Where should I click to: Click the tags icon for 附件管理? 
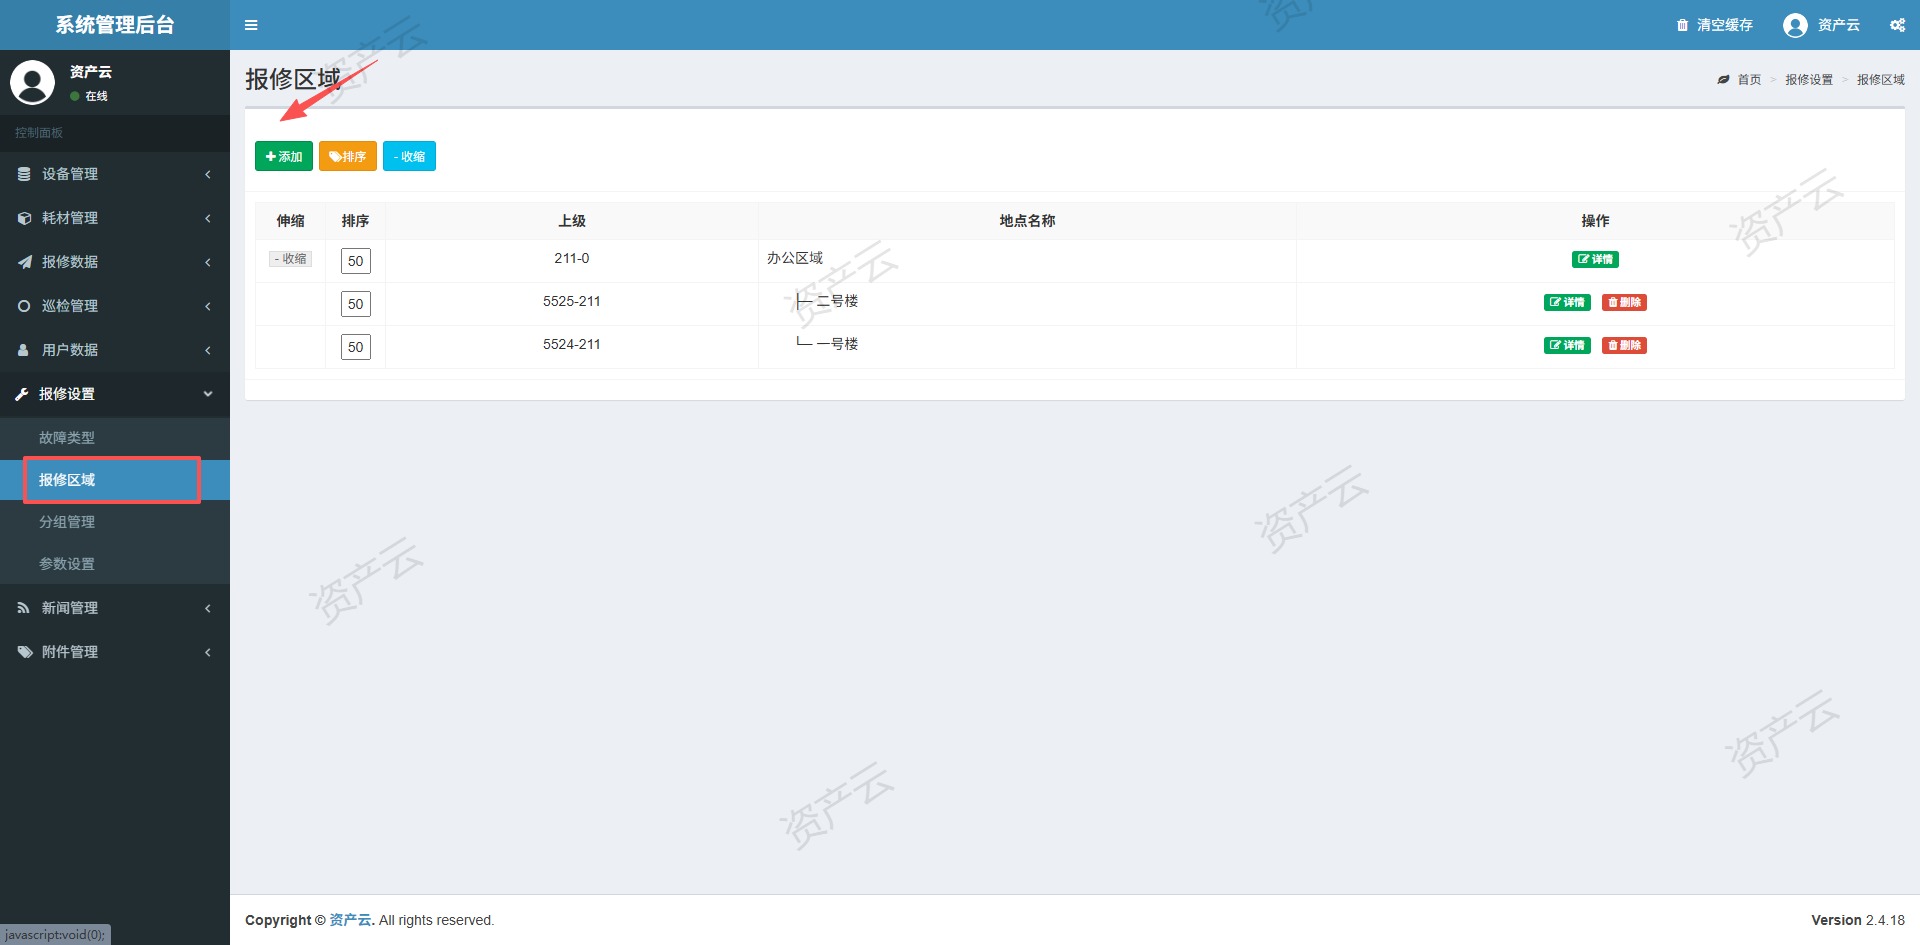(x=25, y=652)
